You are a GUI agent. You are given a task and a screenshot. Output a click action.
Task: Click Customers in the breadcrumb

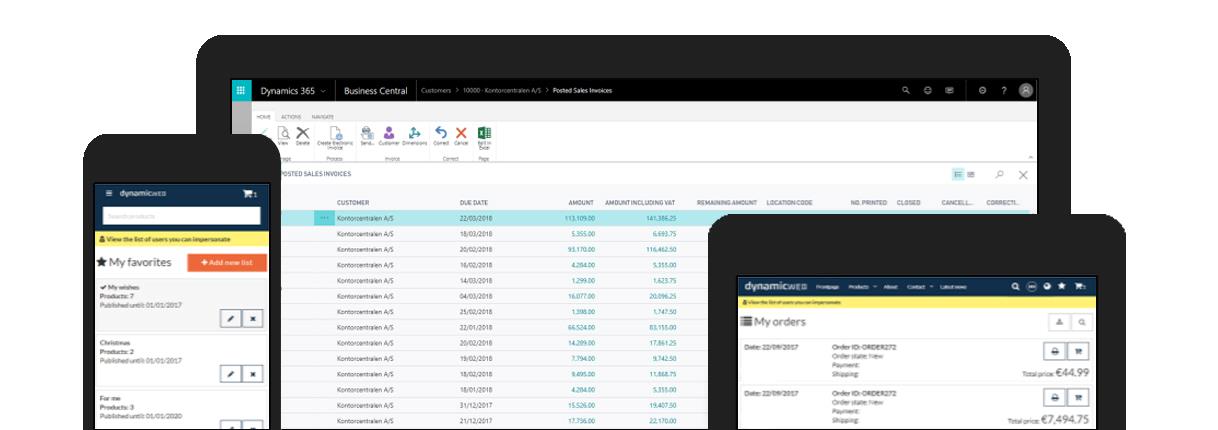(x=436, y=91)
